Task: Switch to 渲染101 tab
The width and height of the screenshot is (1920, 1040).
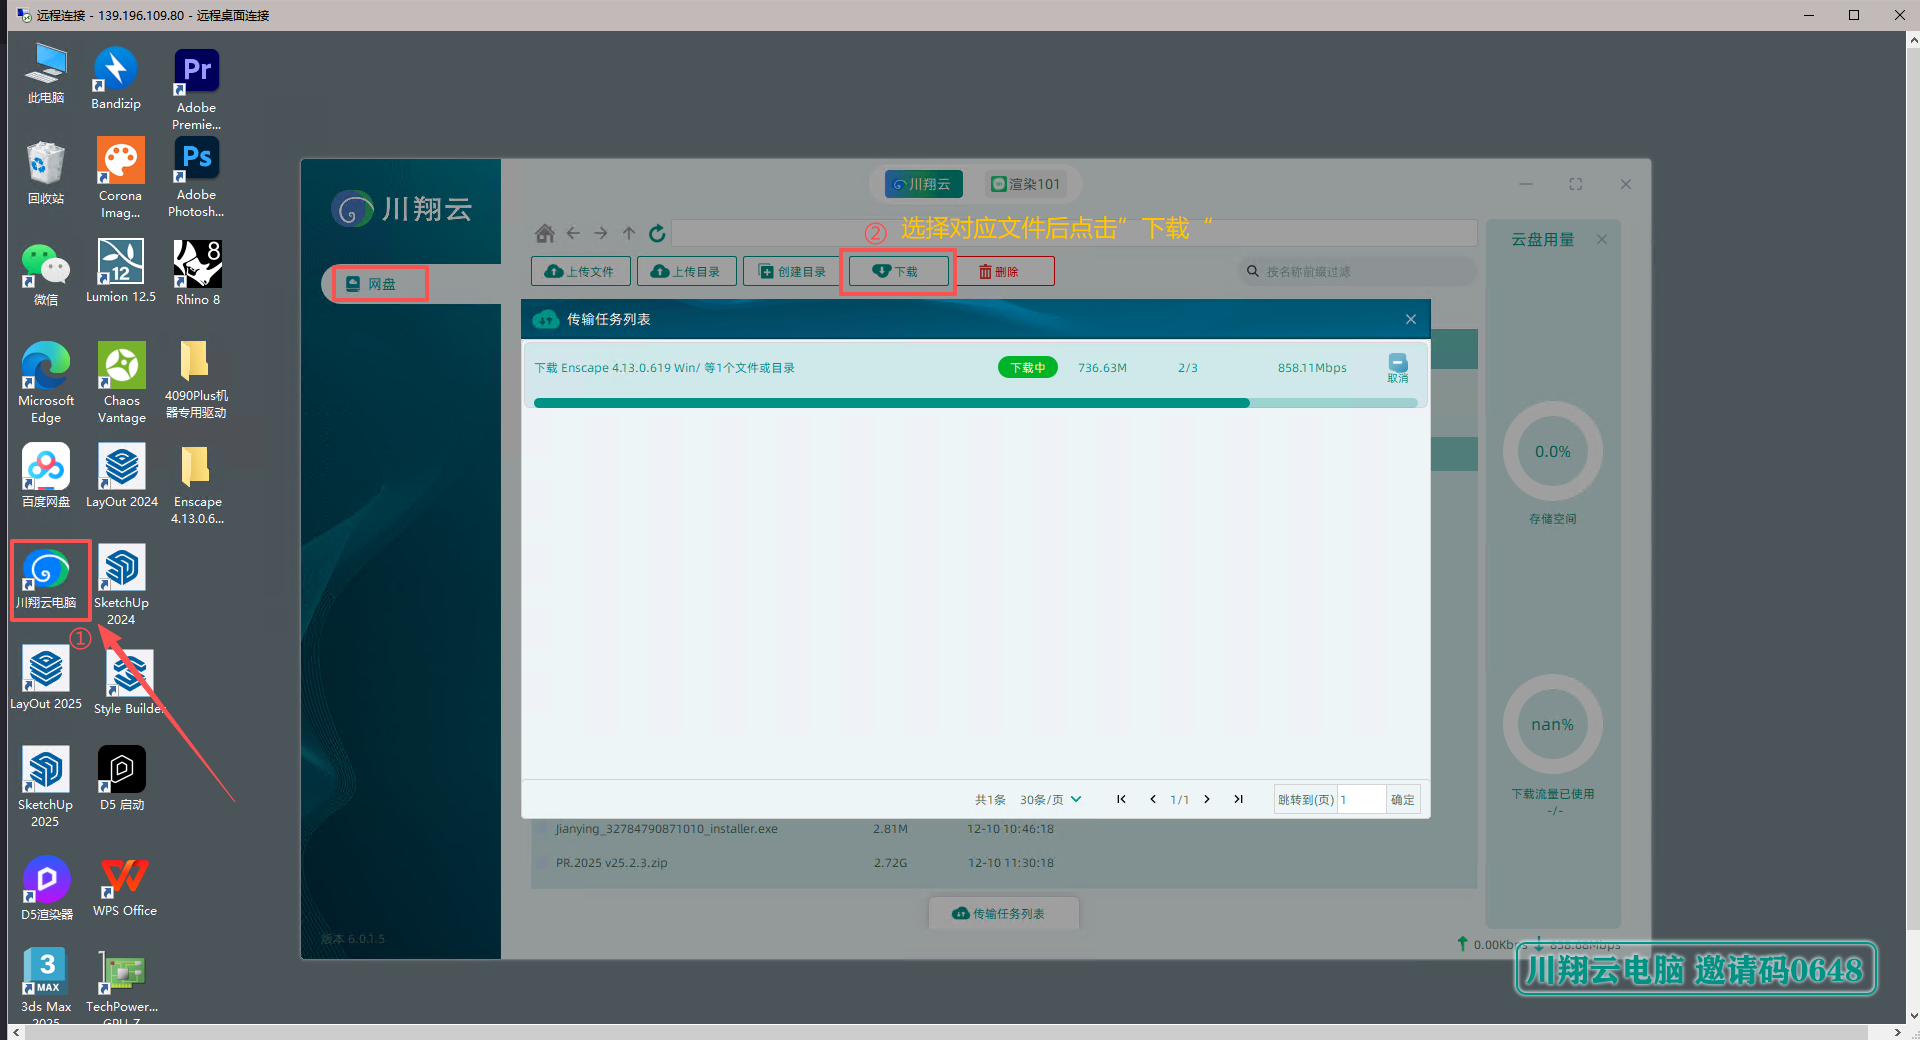Action: 1026,184
